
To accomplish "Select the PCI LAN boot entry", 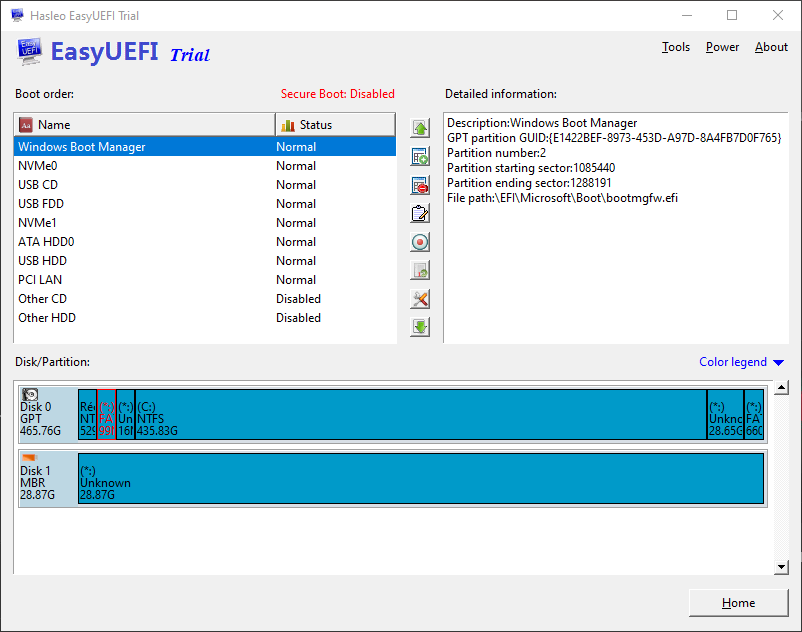I will [40, 280].
